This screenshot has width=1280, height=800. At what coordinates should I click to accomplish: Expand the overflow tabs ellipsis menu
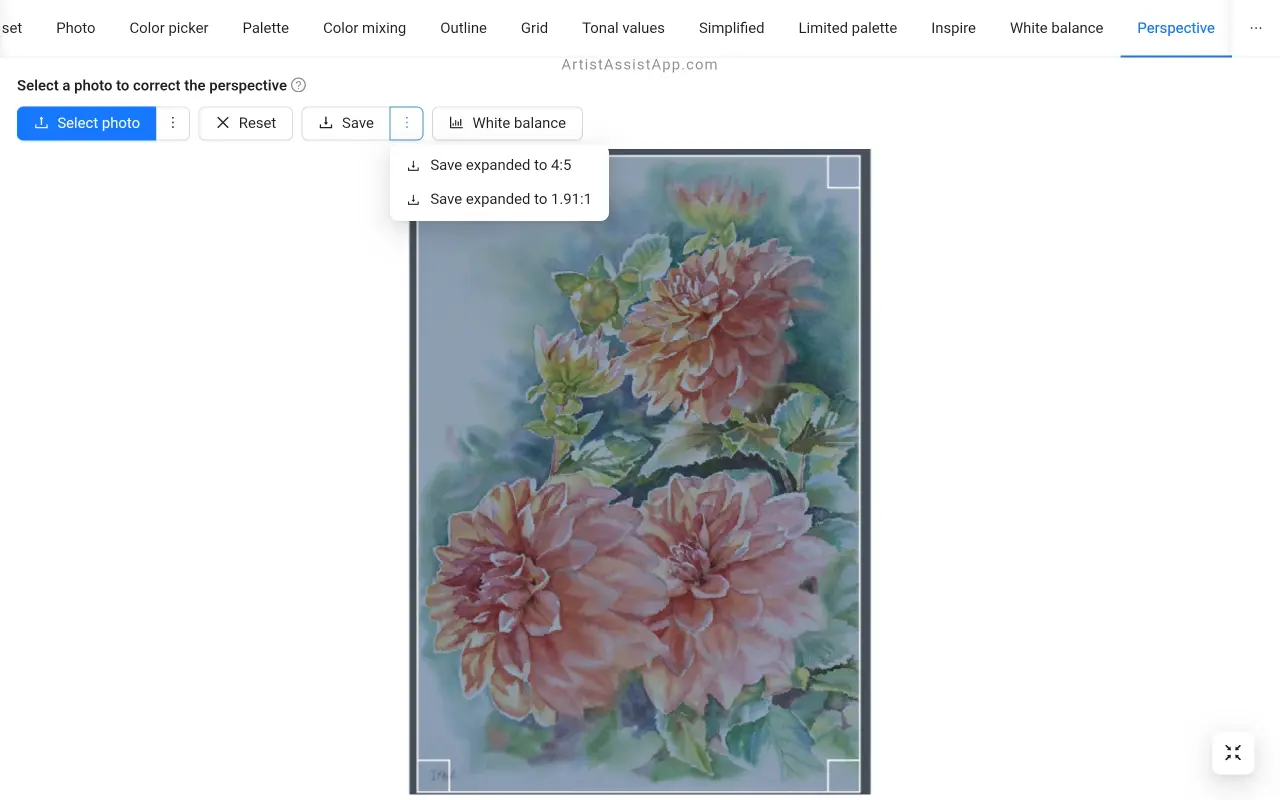(1256, 28)
